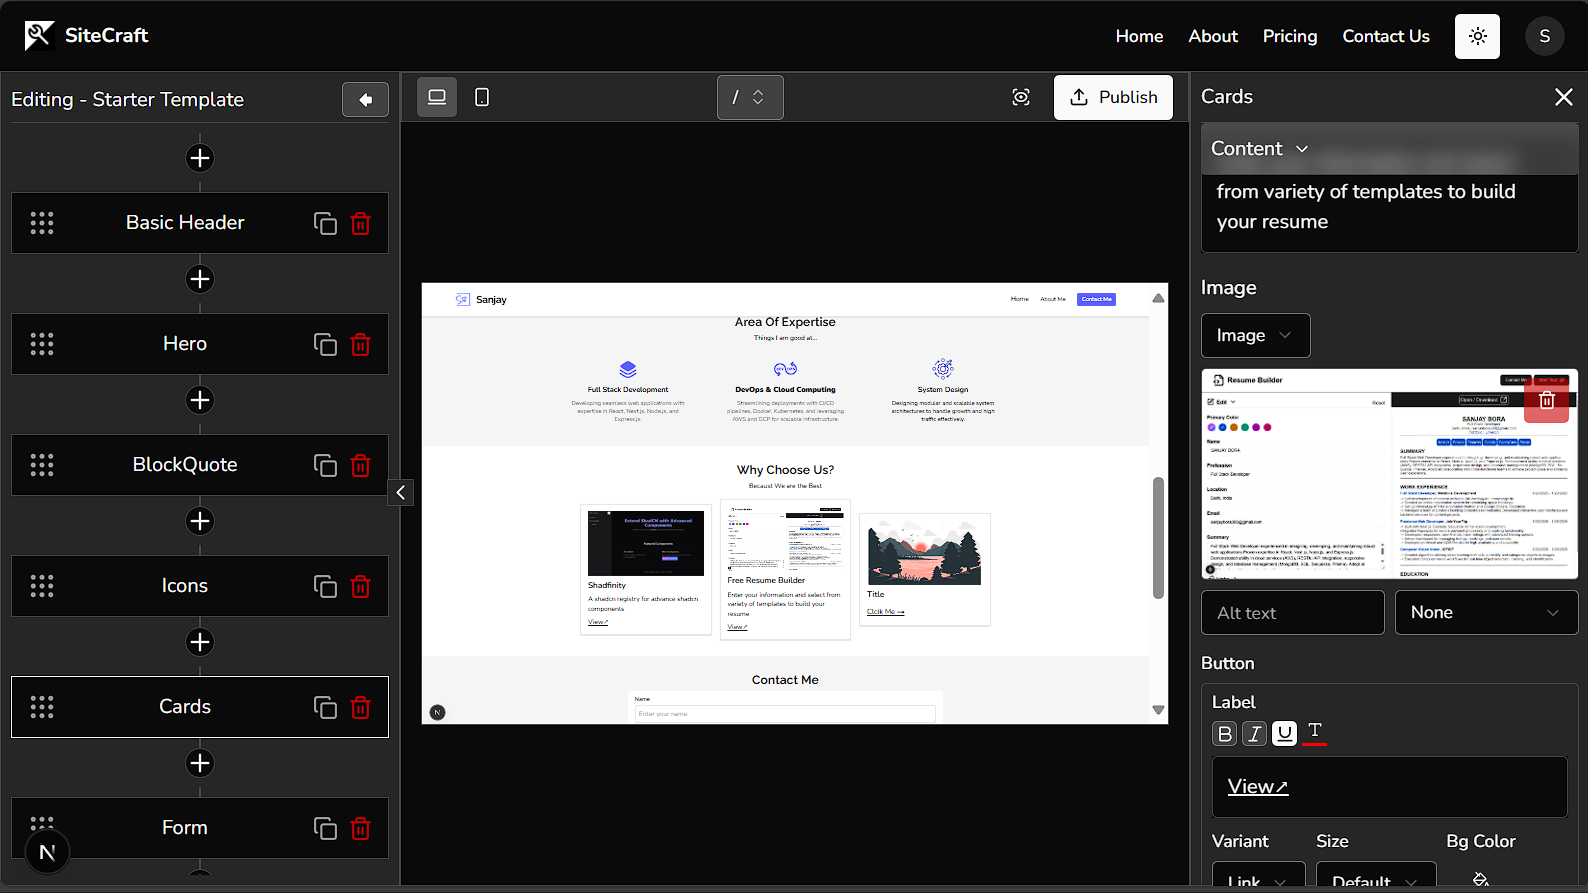Delete the Hero section with trash icon
The height and width of the screenshot is (893, 1588).
[x=360, y=345]
